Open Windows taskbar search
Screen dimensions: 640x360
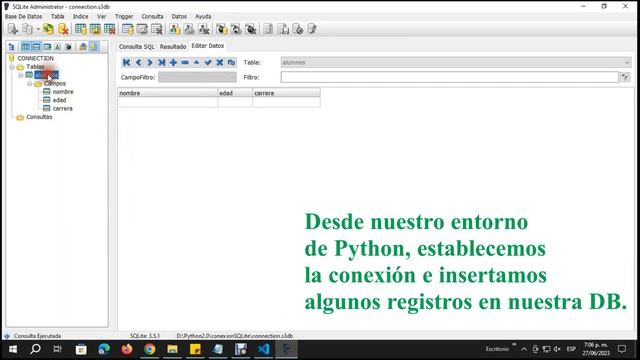click(x=36, y=349)
